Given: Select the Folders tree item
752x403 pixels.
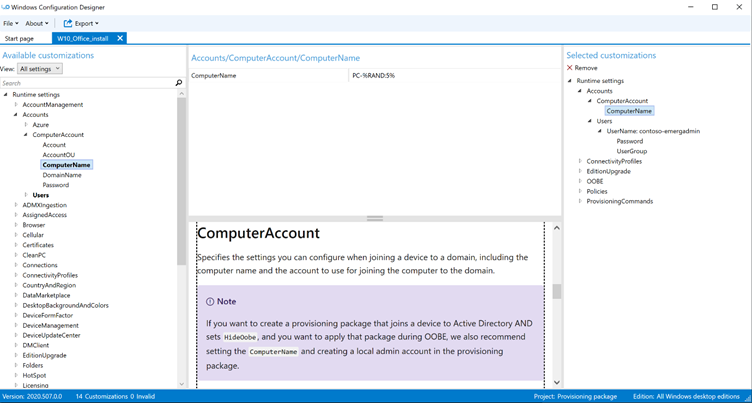Looking at the screenshot, I should (33, 366).
